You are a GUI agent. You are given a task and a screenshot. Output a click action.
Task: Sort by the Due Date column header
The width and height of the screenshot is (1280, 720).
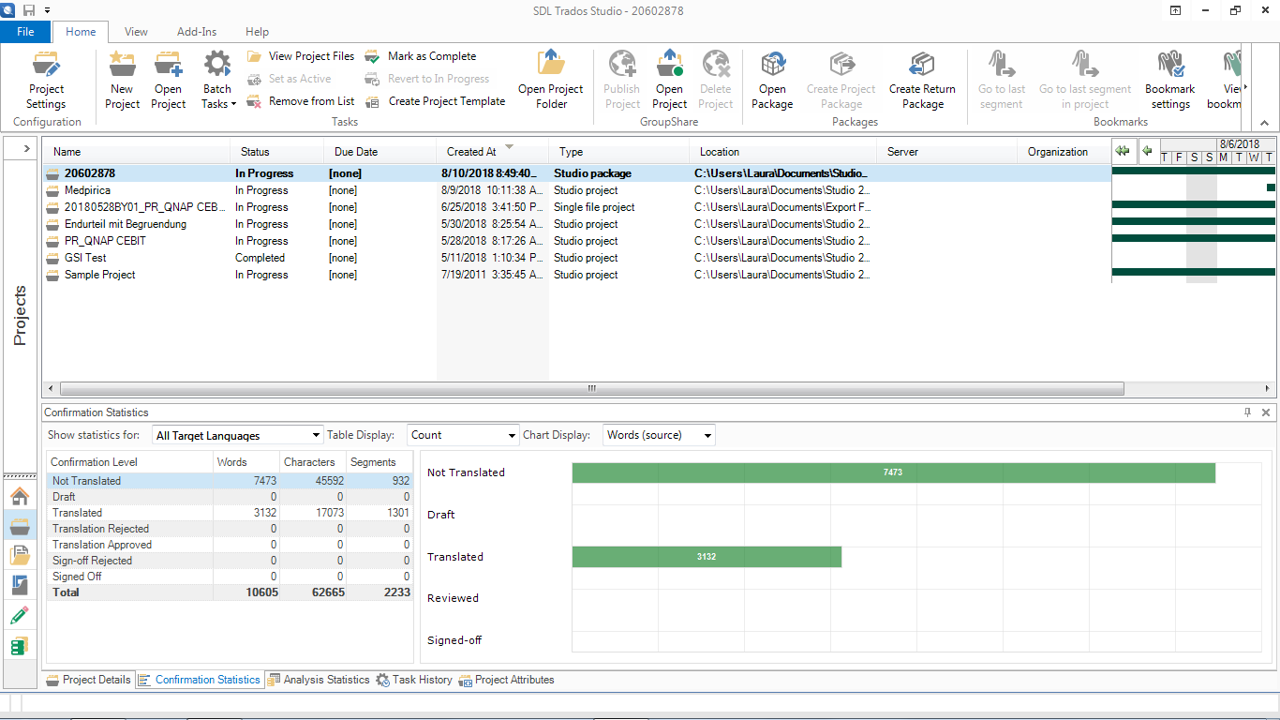click(381, 152)
